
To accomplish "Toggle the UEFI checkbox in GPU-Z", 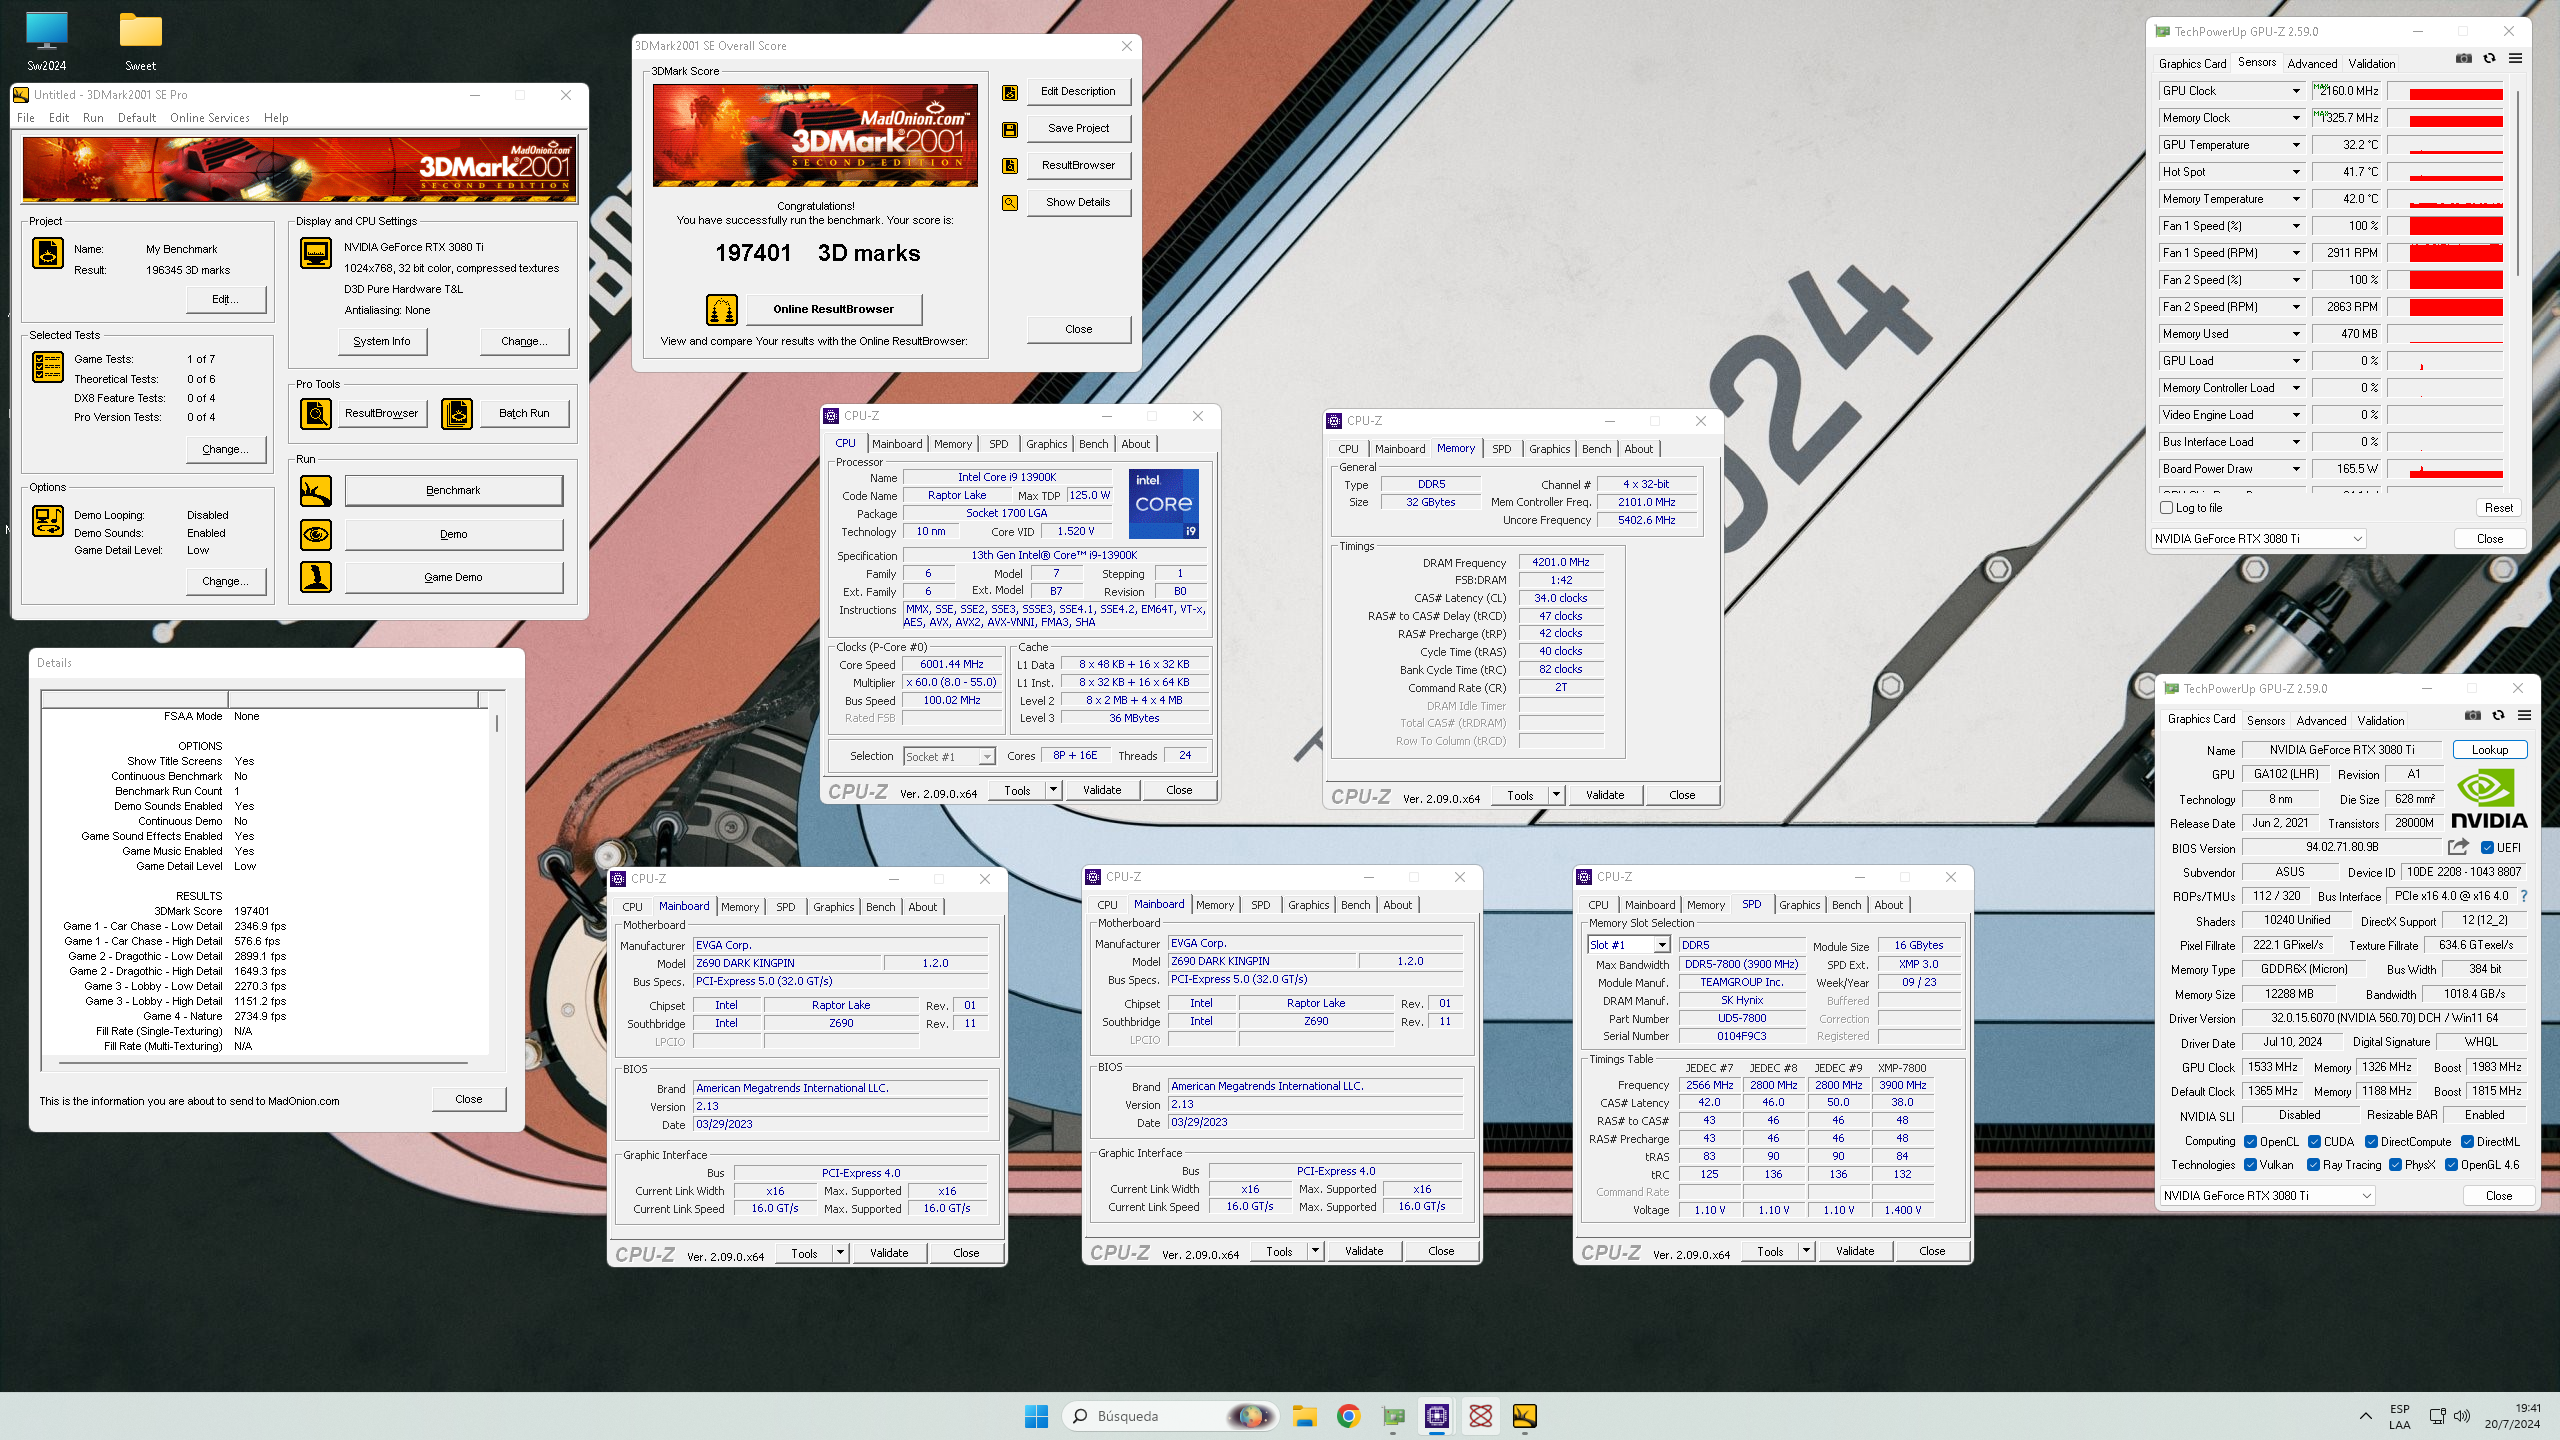I will tap(2488, 848).
